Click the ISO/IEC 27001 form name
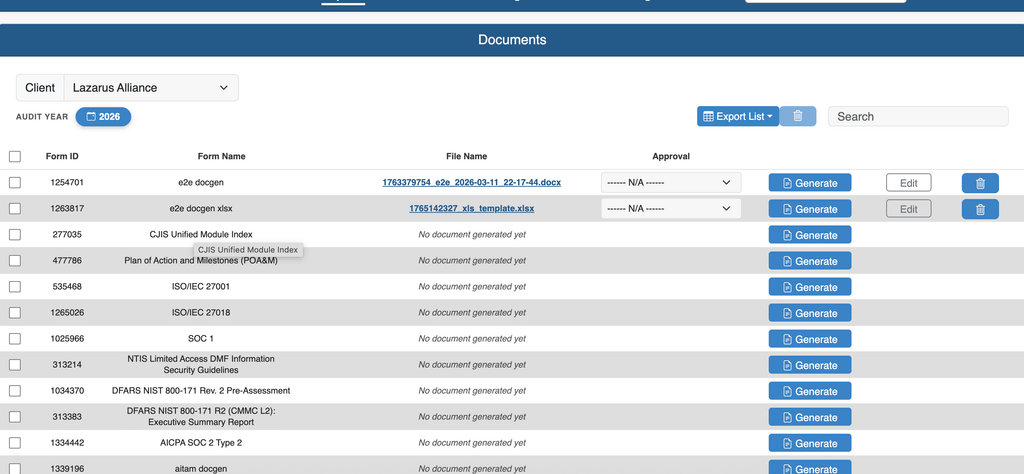This screenshot has height=474, width=1024. click(x=200, y=287)
